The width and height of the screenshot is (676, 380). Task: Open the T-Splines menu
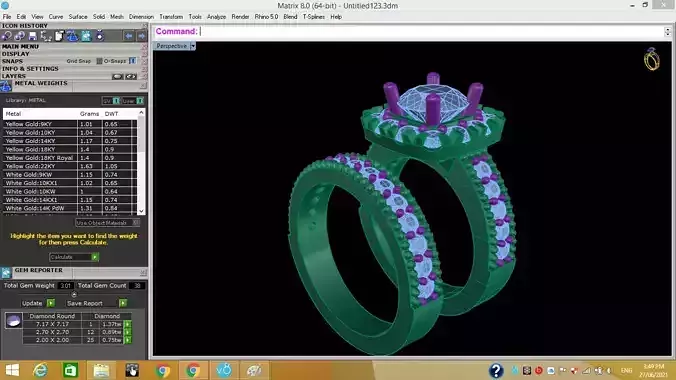coord(314,17)
